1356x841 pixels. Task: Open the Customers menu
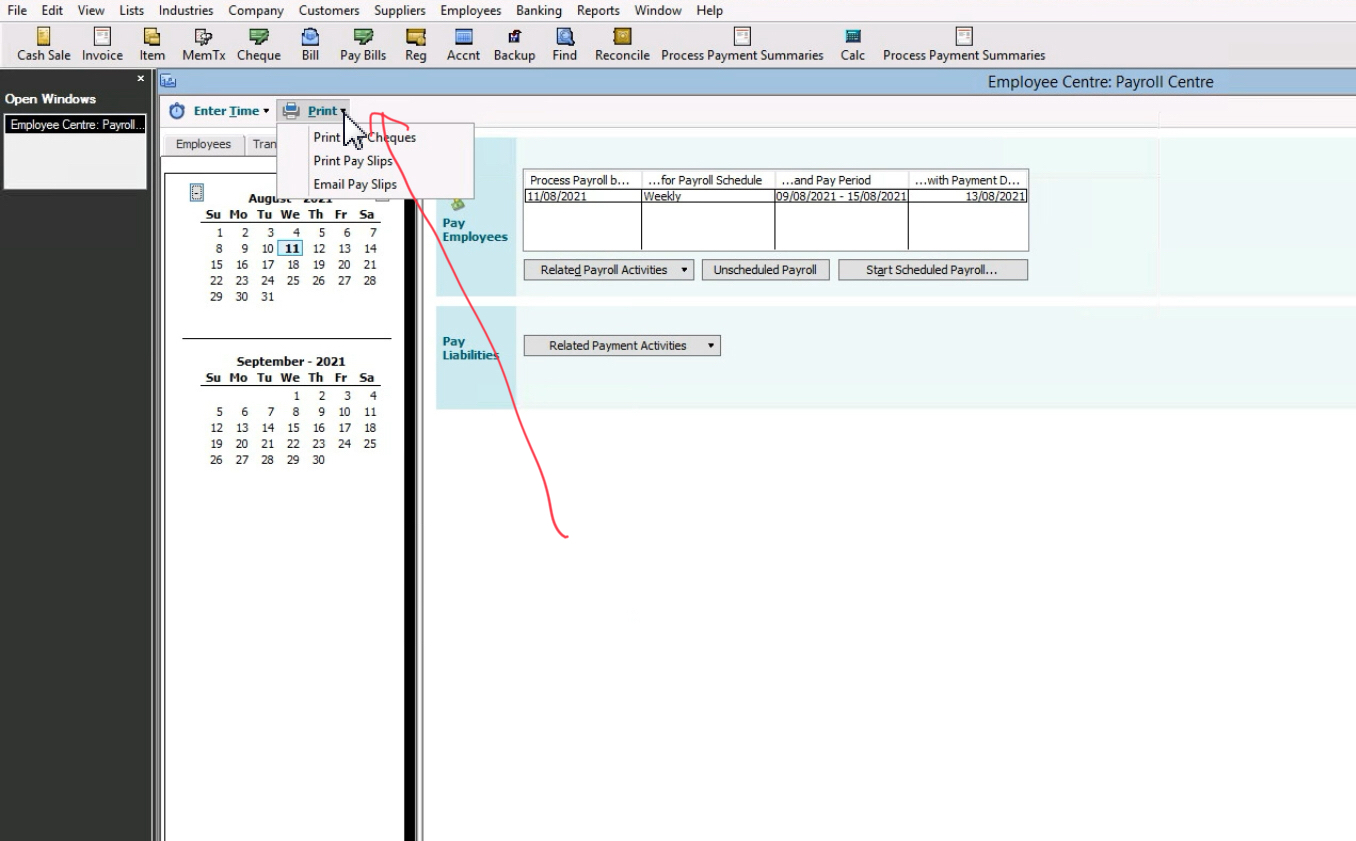coord(329,10)
